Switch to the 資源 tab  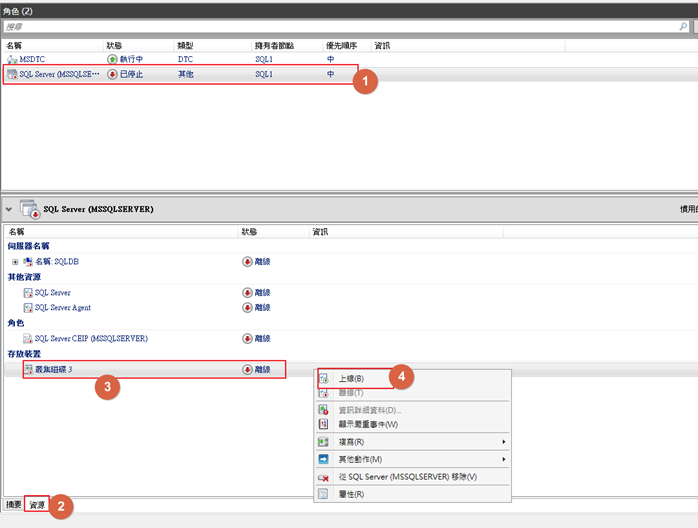(x=37, y=505)
